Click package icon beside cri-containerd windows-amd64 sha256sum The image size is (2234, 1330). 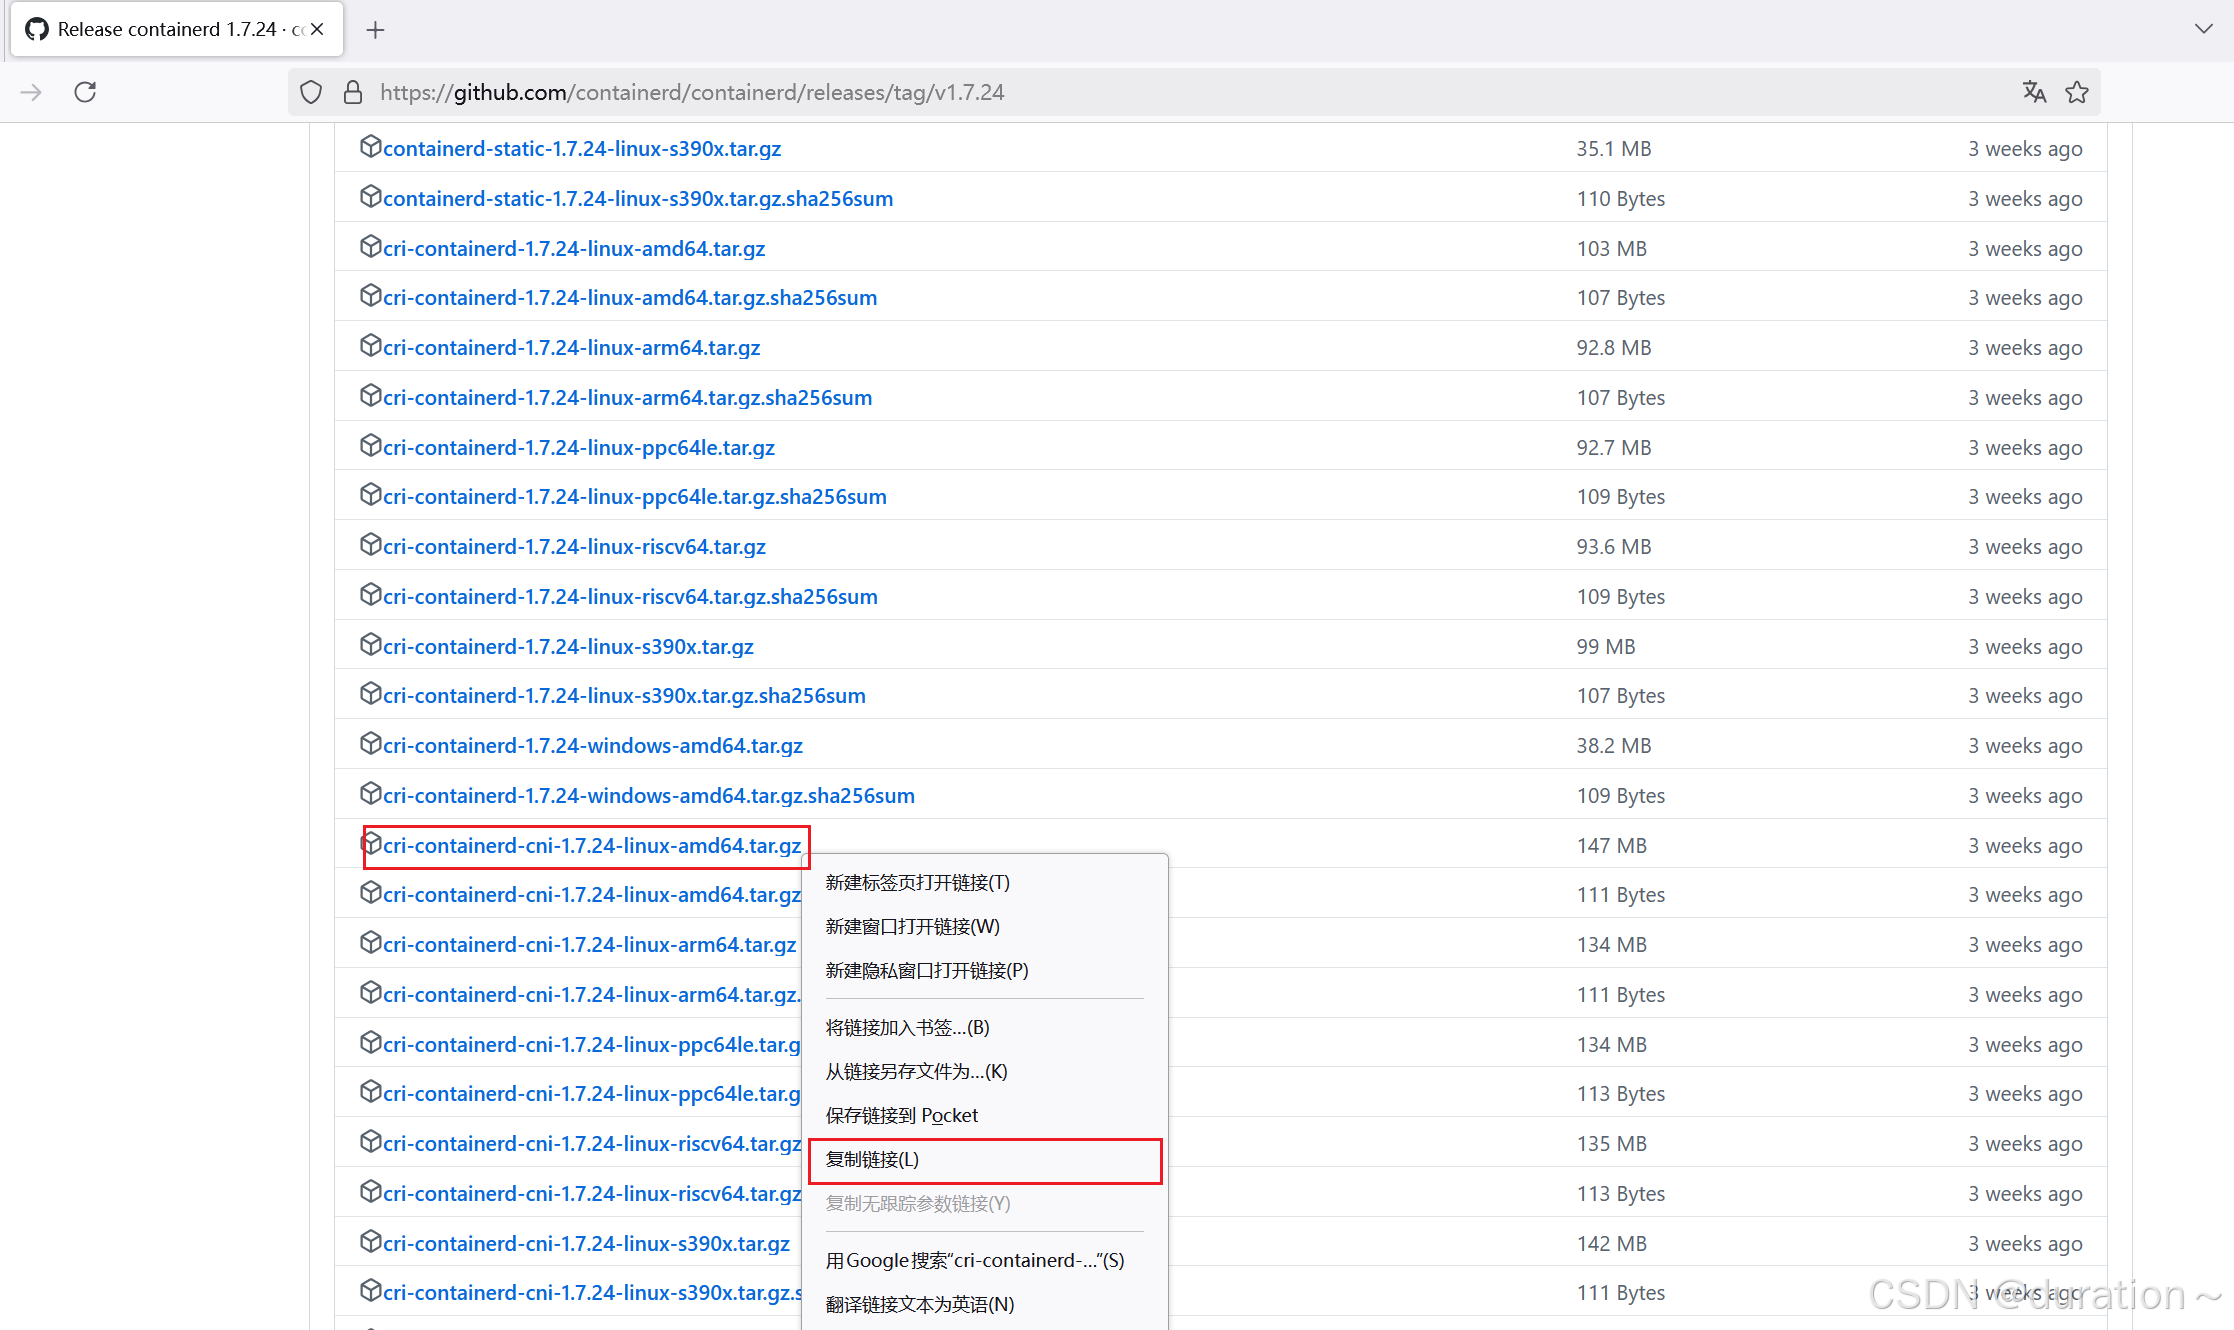click(370, 793)
